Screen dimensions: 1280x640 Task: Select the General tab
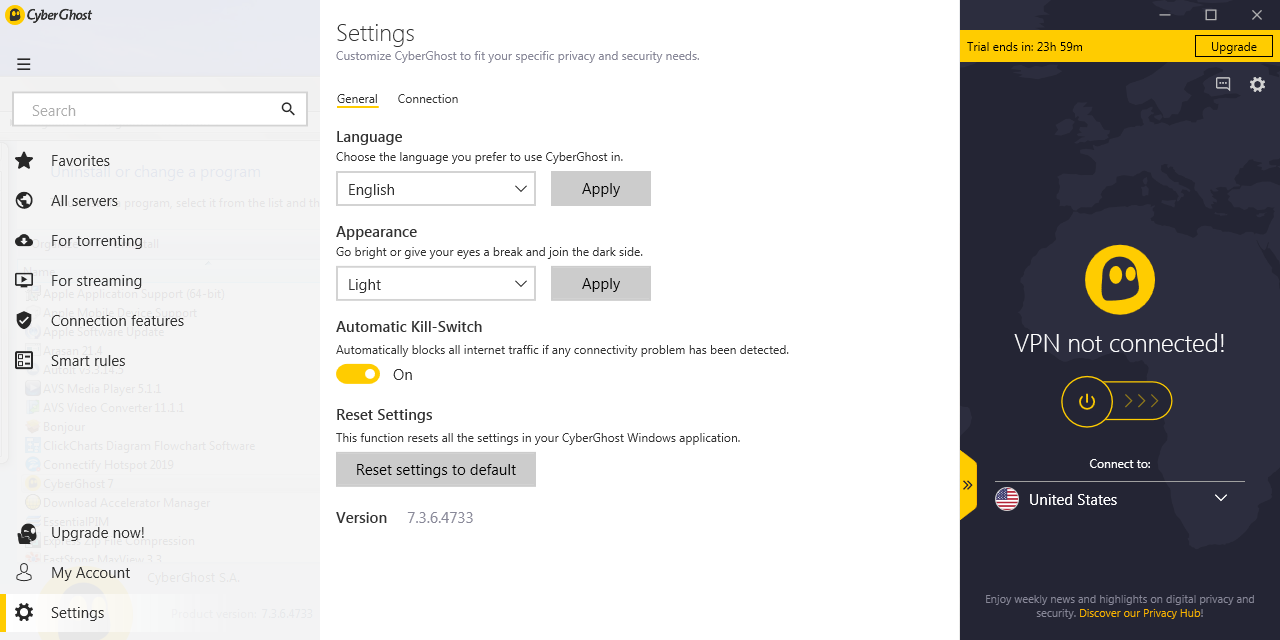(x=357, y=99)
